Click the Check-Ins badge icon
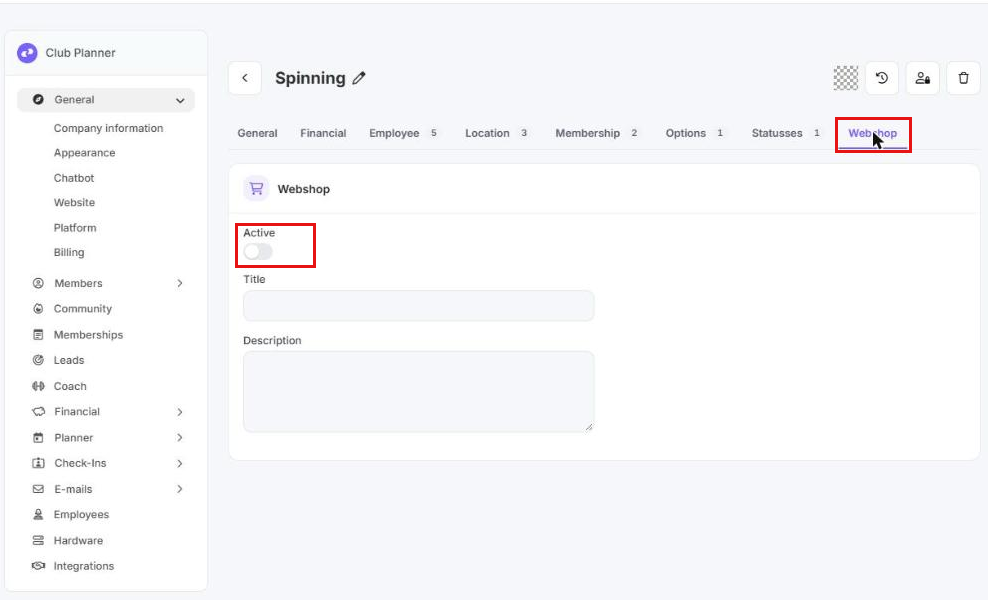 [x=38, y=463]
